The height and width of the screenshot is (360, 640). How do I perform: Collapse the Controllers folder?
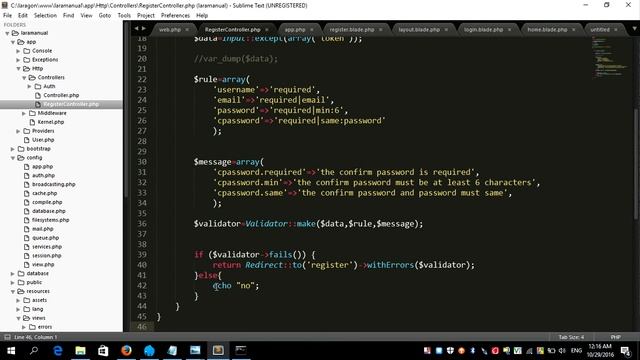click(24, 78)
